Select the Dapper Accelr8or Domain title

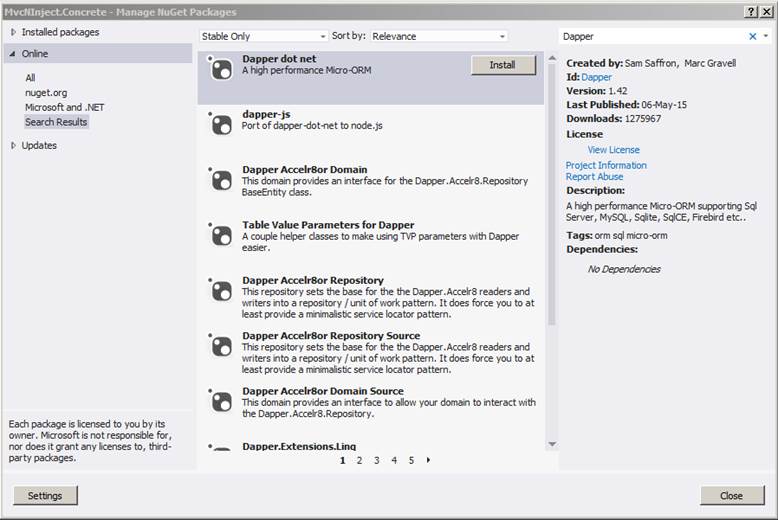pyautogui.click(x=305, y=170)
